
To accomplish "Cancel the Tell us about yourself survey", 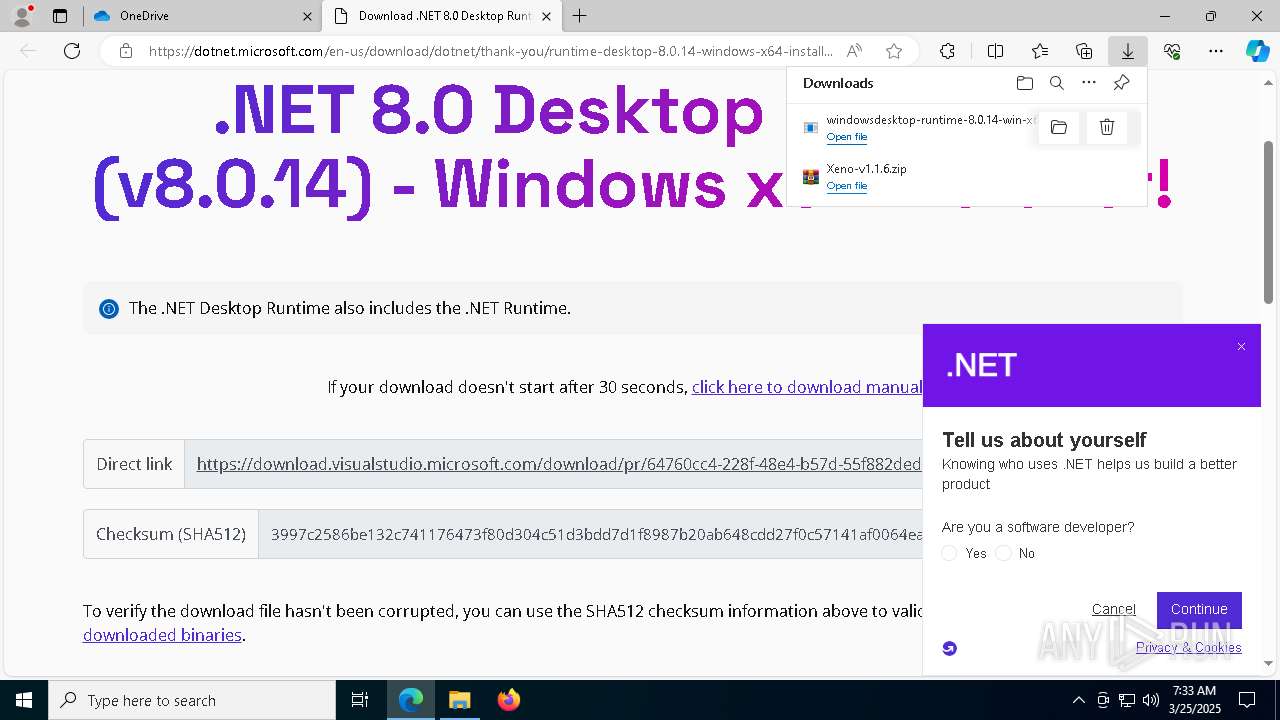I will coord(1114,609).
